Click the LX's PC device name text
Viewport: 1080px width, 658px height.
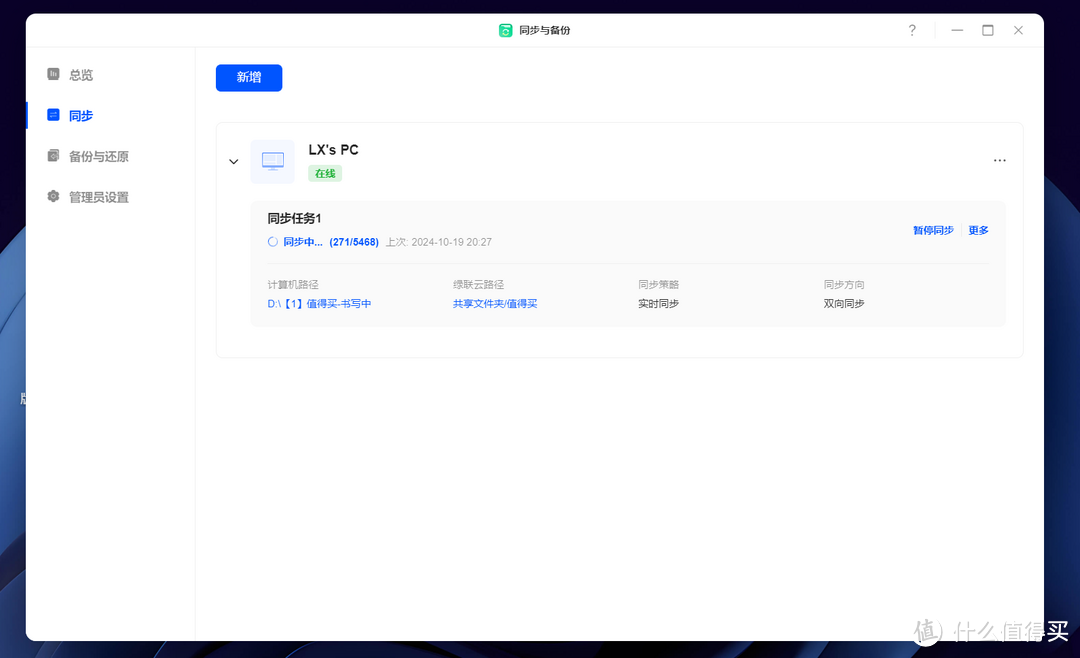pos(334,149)
